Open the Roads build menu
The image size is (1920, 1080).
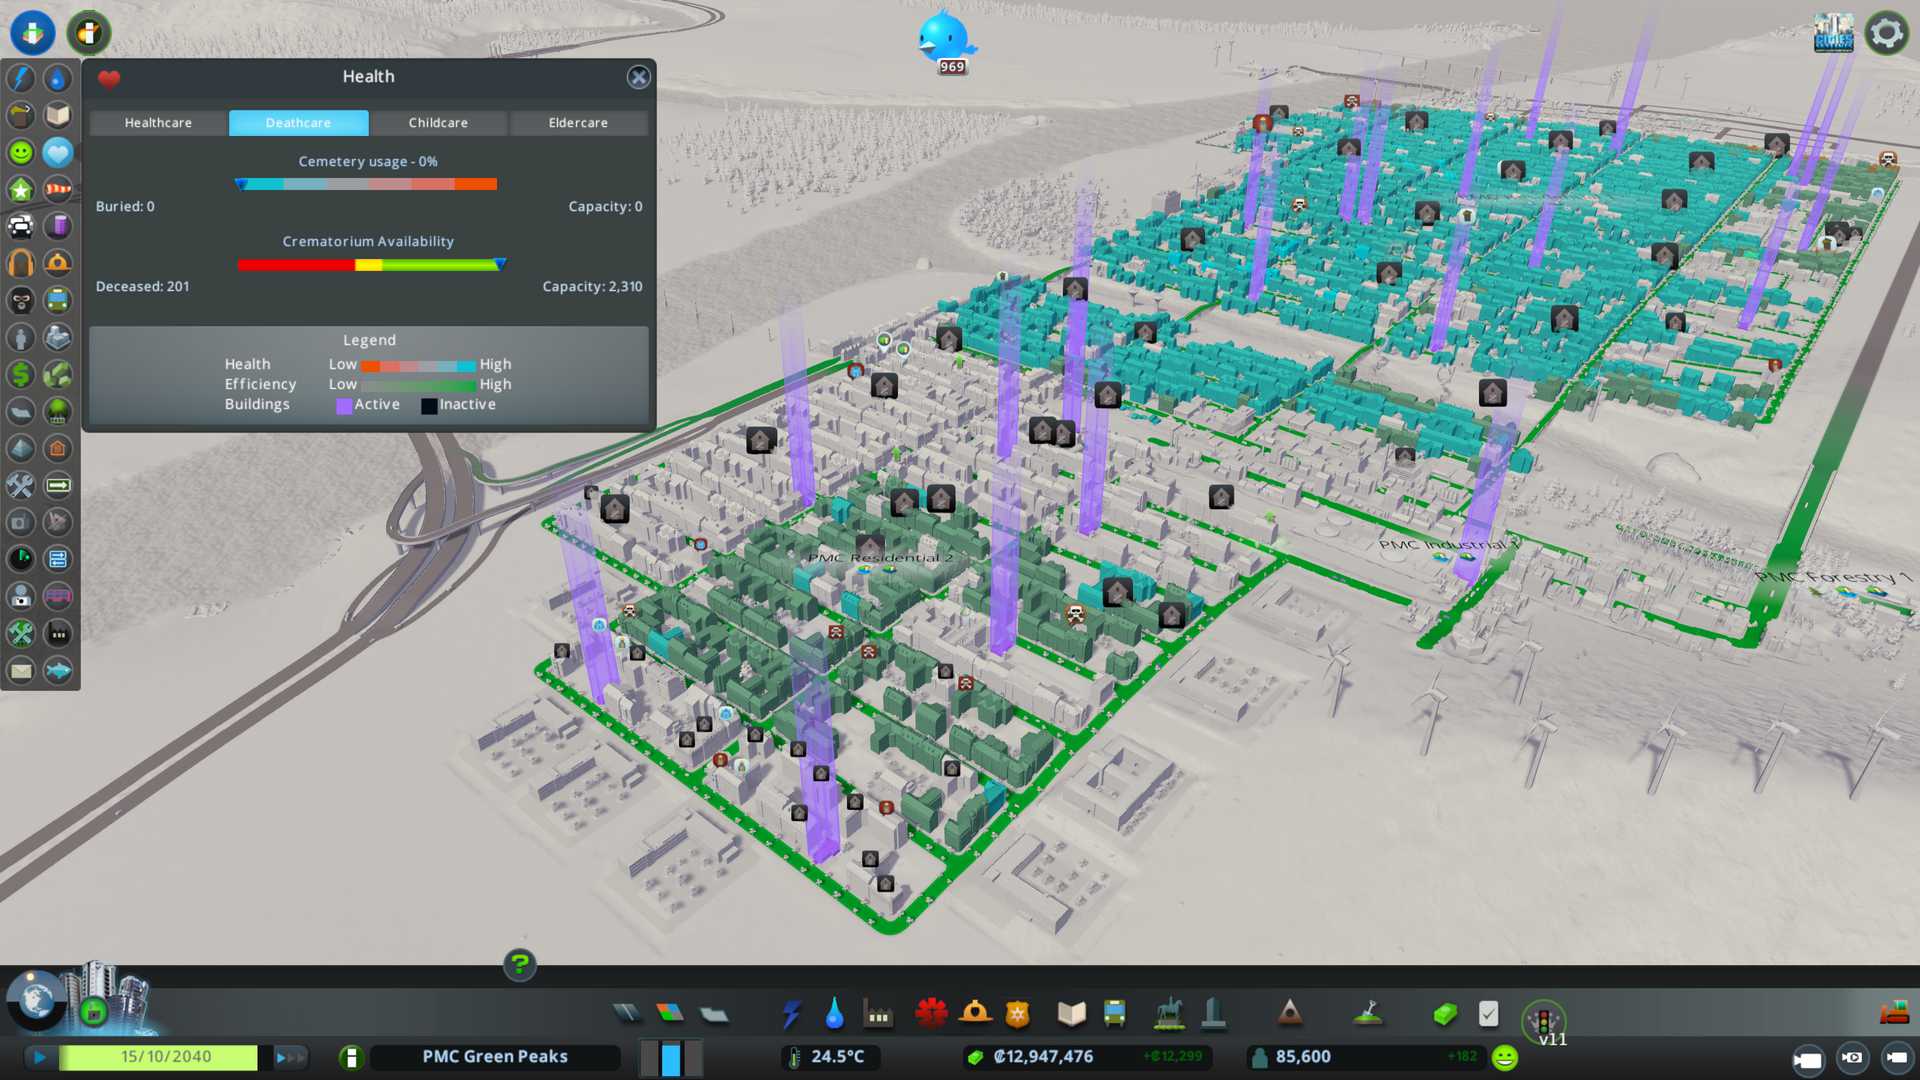(x=627, y=1014)
